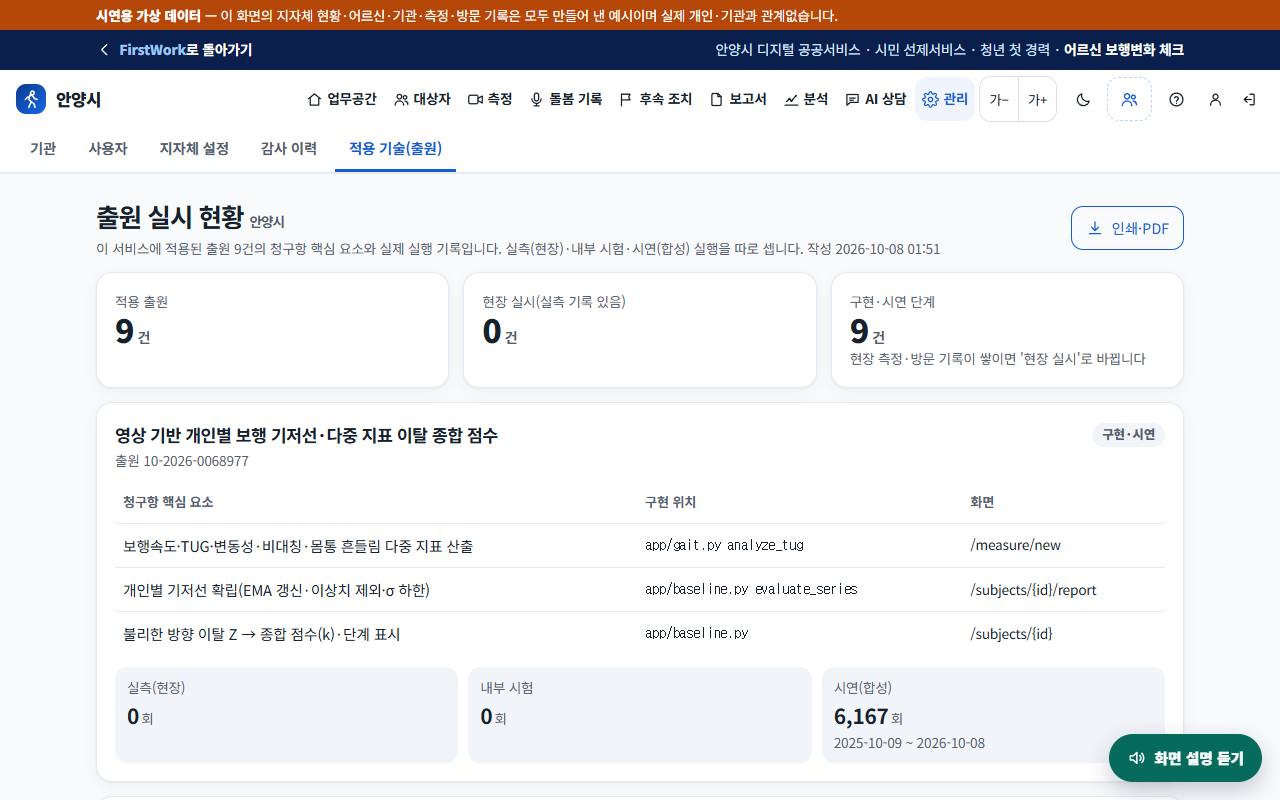1280x800 pixels.
Task: Click app/gait.py analyze_tug text
Action: pyautogui.click(x=724, y=545)
